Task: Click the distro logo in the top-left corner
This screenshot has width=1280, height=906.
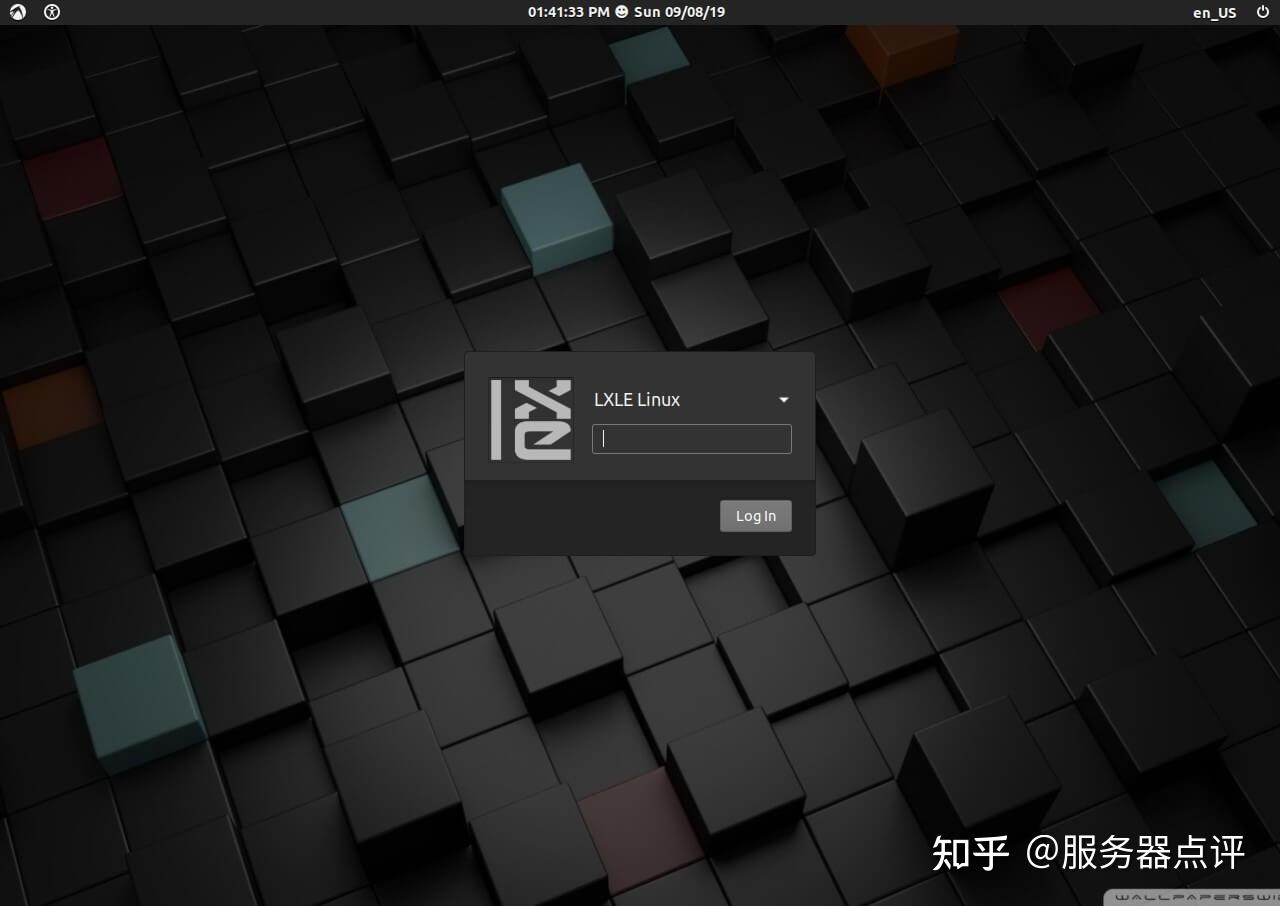Action: tap(17, 12)
